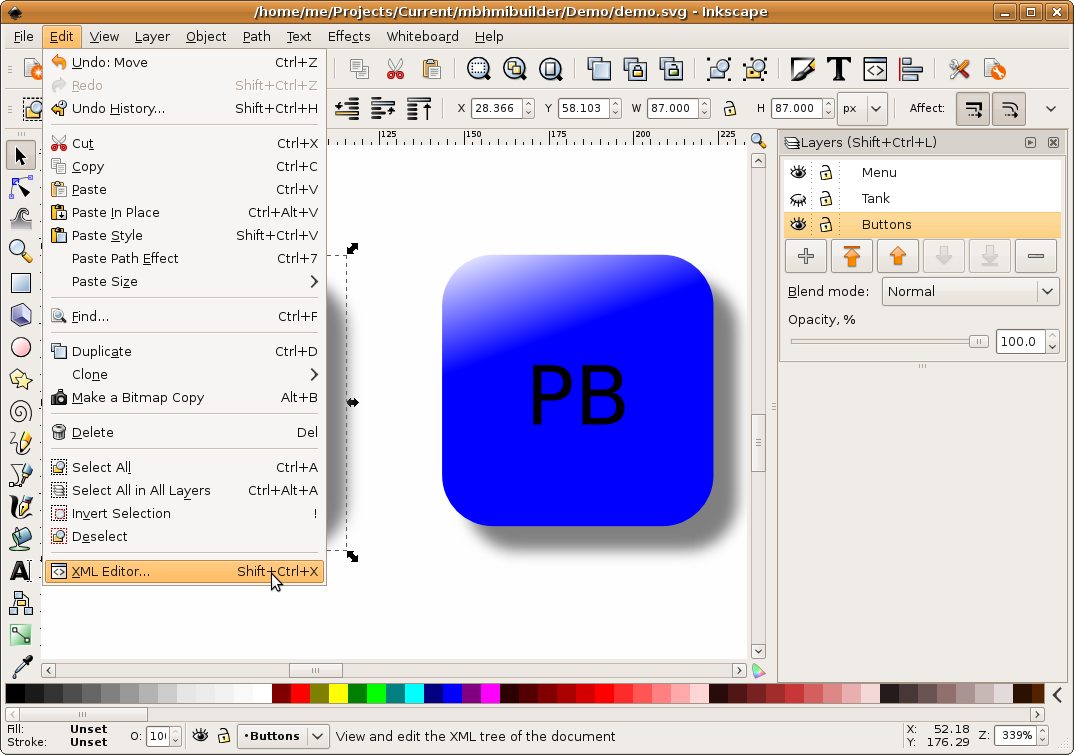Click Zoom to fit selection icon
This screenshot has width=1074, height=755.
(479, 69)
